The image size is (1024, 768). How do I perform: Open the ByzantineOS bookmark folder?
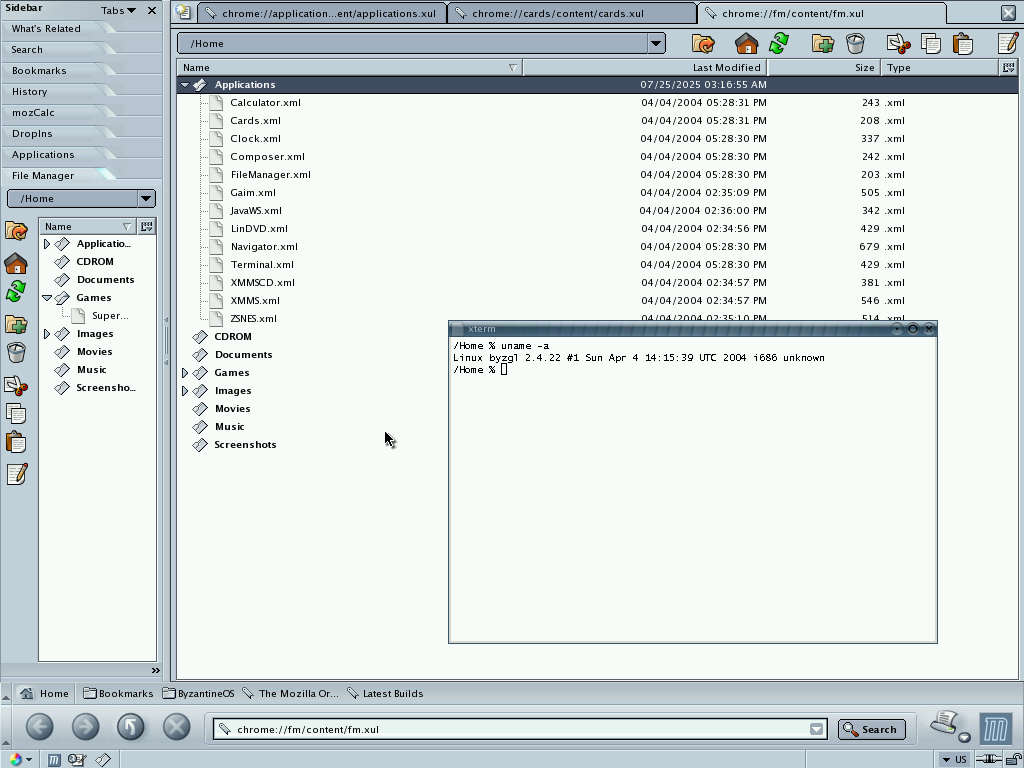click(x=199, y=694)
